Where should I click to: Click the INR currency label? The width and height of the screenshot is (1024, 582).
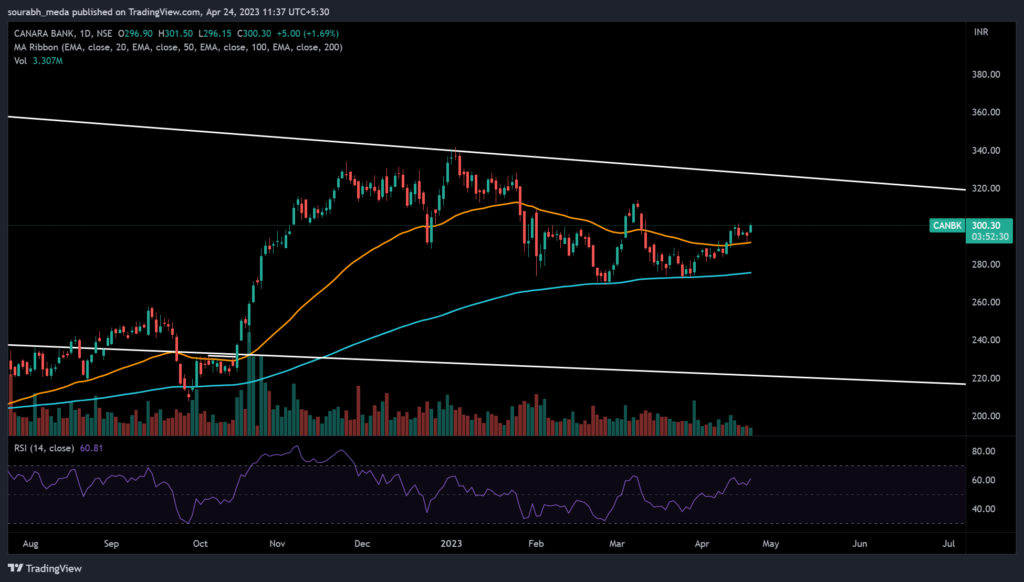(981, 32)
